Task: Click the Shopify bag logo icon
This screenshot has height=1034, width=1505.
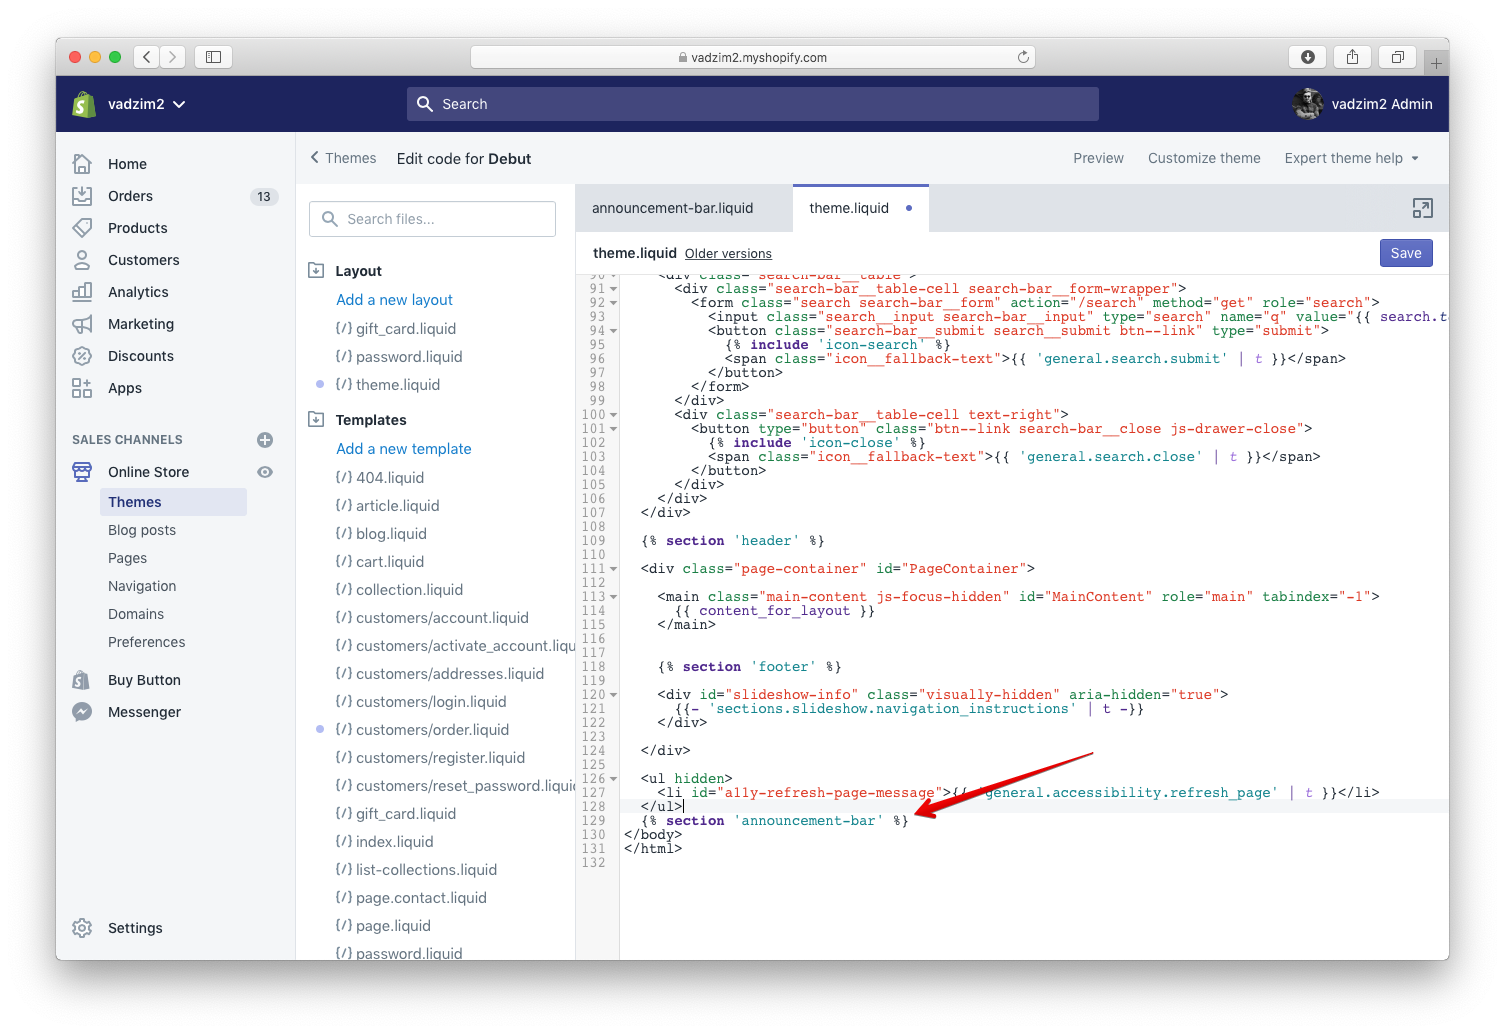Action: pos(84,104)
